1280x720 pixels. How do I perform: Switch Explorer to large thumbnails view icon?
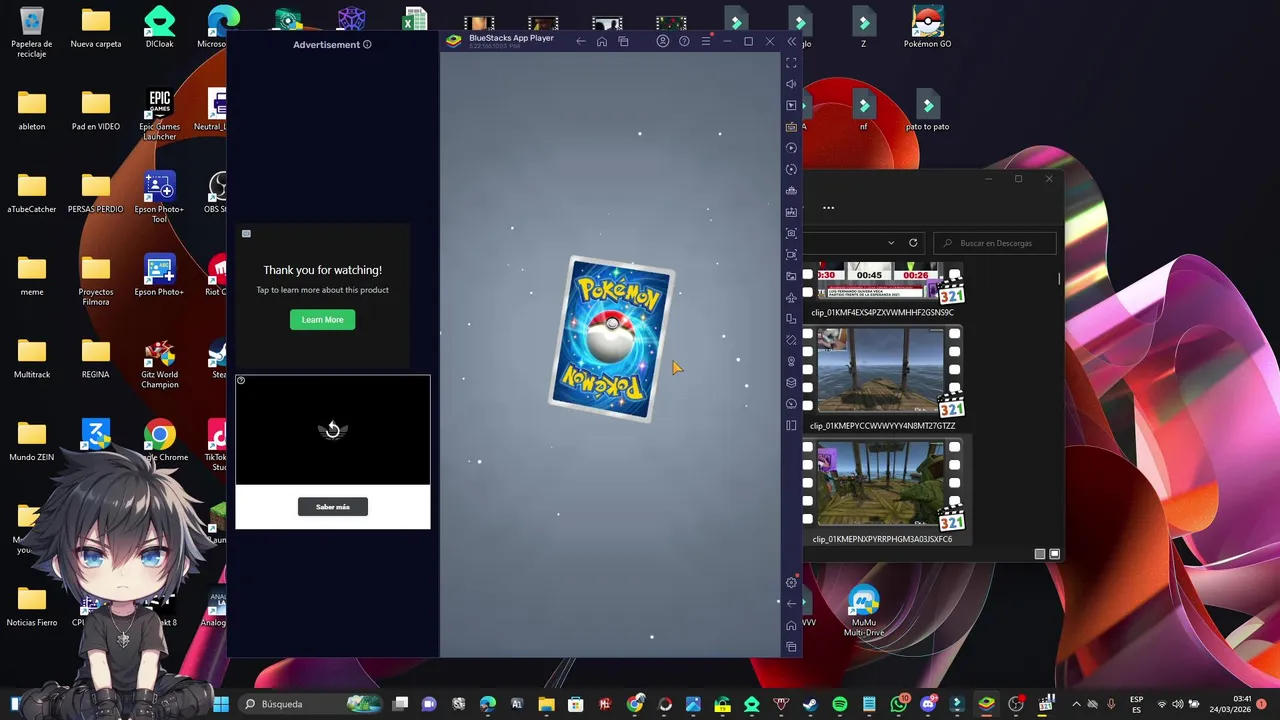[x=1054, y=554]
